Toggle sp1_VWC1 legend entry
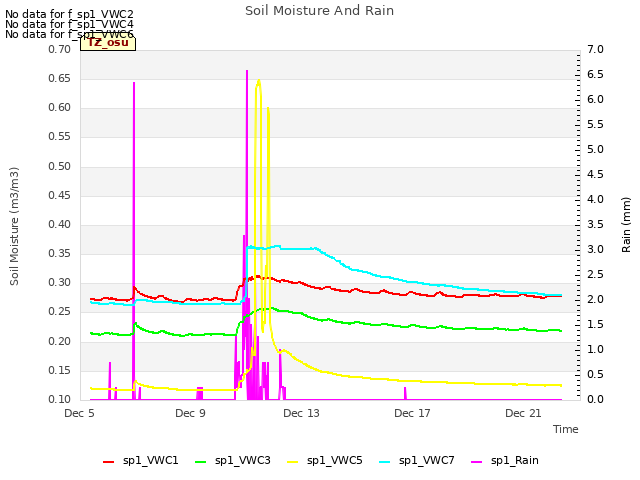This screenshot has width=640, height=480. (x=140, y=461)
